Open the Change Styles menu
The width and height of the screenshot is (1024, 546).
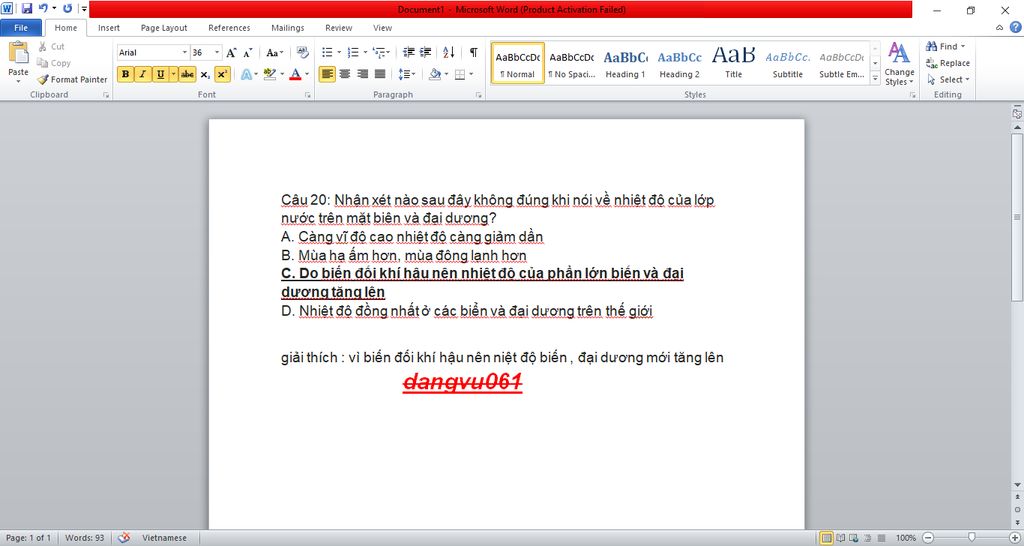(899, 63)
